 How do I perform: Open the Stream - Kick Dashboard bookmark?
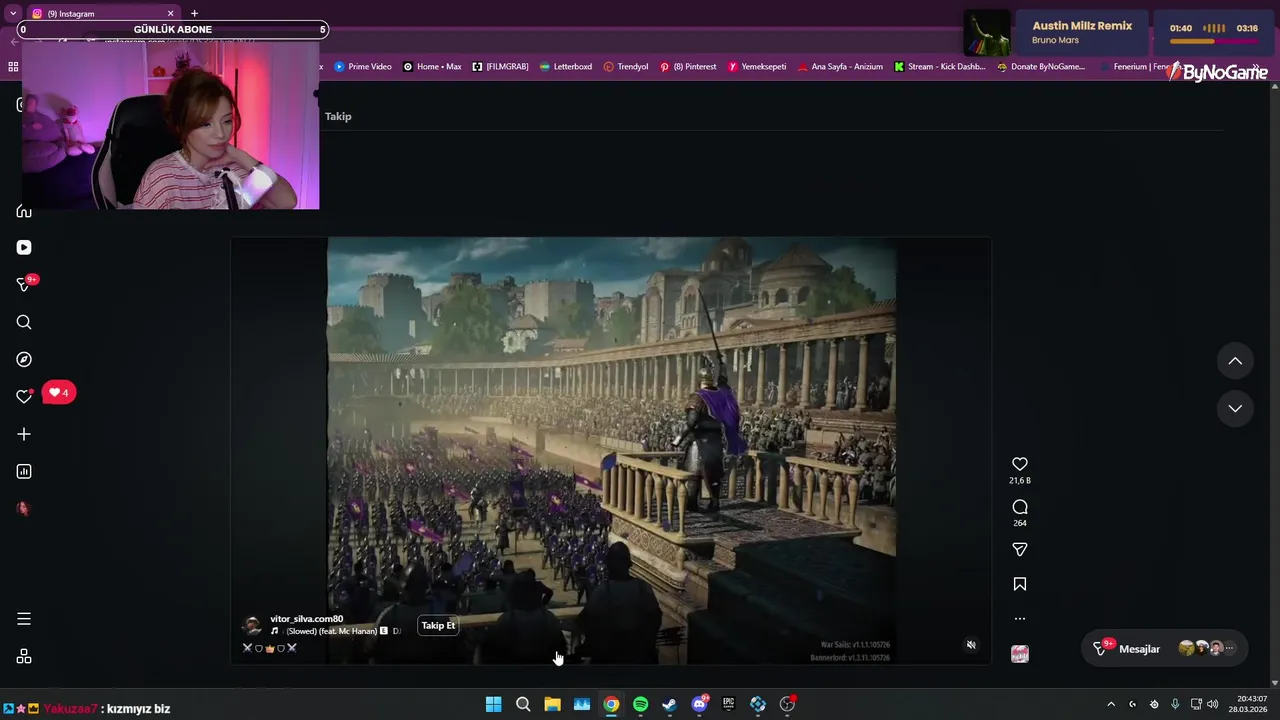coord(940,67)
